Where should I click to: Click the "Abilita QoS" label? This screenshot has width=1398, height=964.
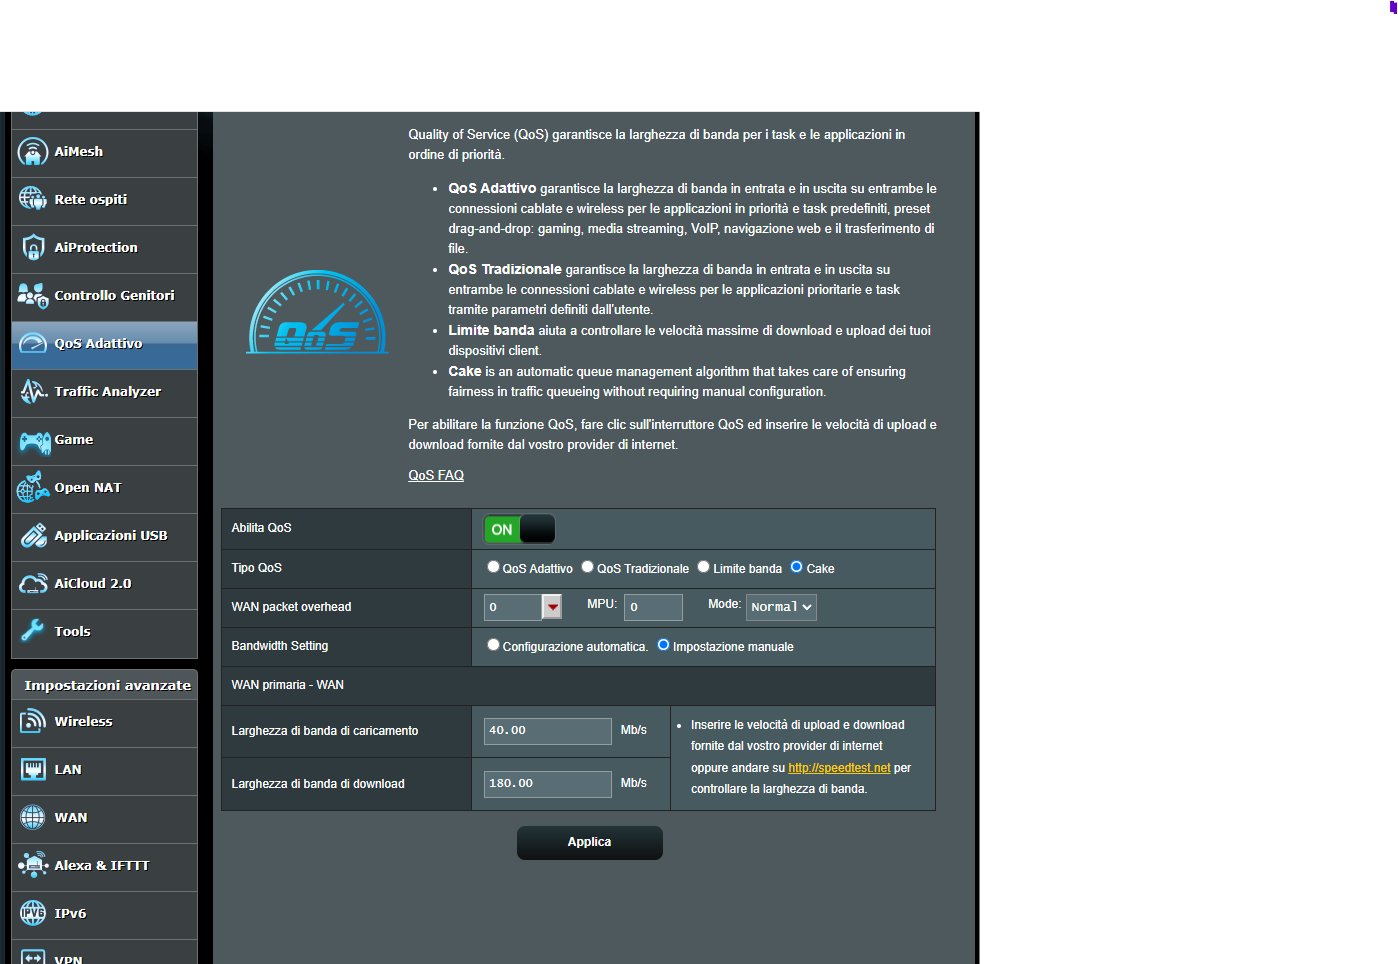point(262,529)
